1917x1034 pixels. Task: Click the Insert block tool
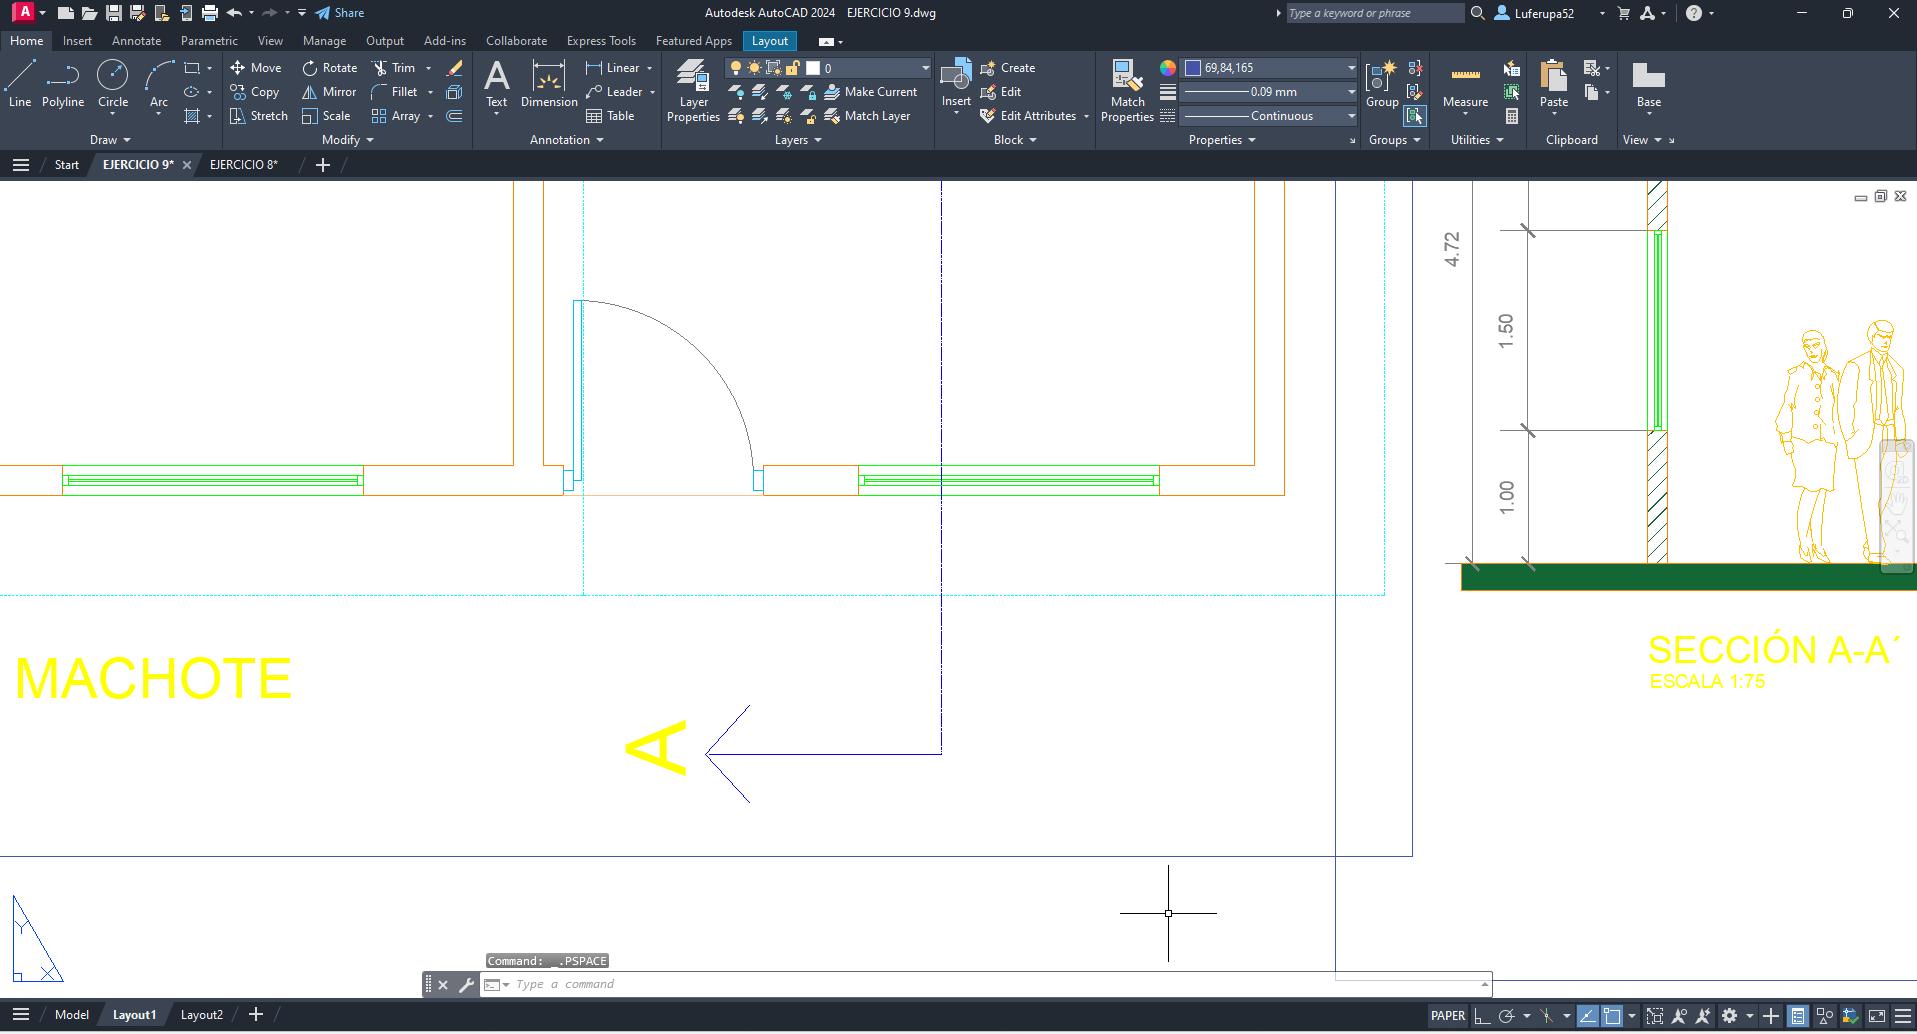[956, 84]
